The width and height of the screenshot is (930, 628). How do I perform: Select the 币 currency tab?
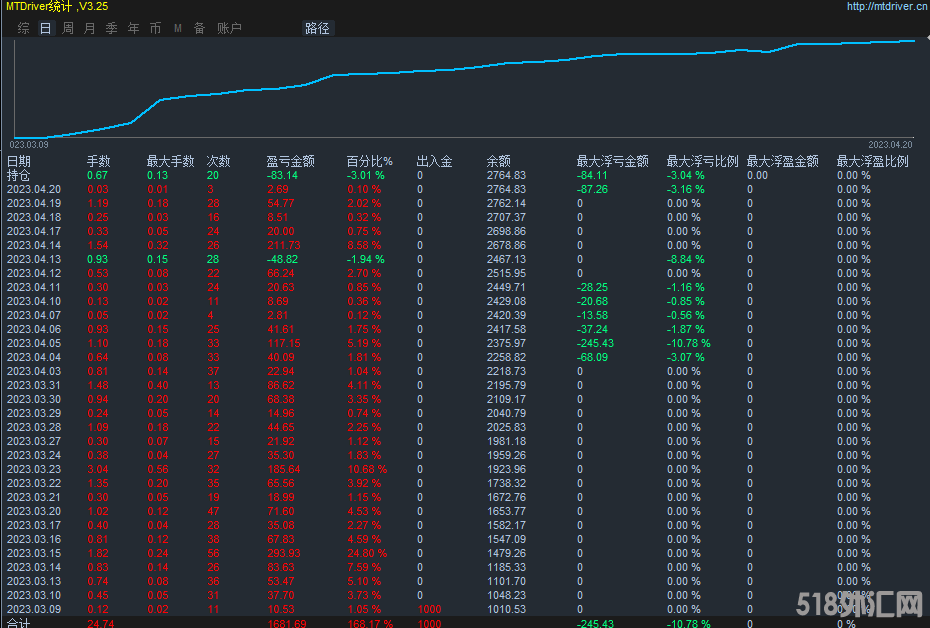point(156,29)
